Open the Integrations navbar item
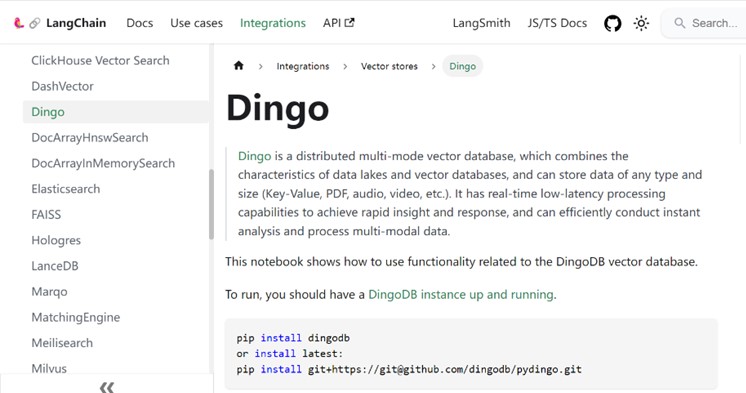This screenshot has width=746, height=393. click(x=273, y=23)
